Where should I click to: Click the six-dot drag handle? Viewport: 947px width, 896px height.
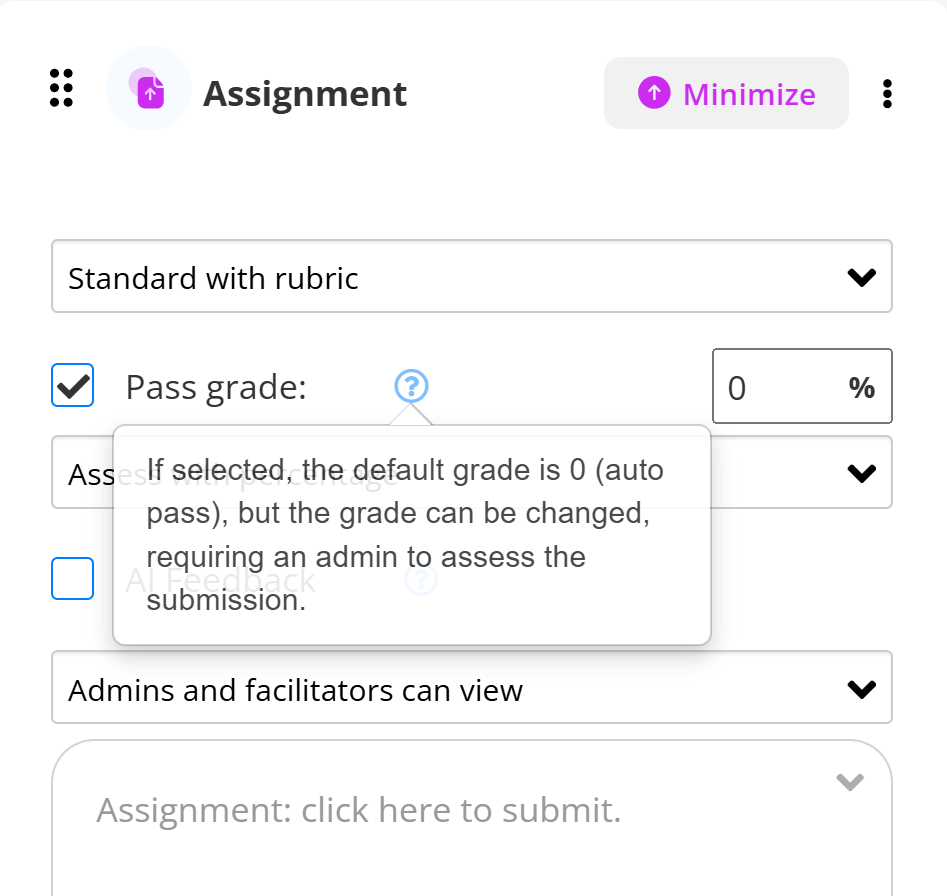pos(61,88)
